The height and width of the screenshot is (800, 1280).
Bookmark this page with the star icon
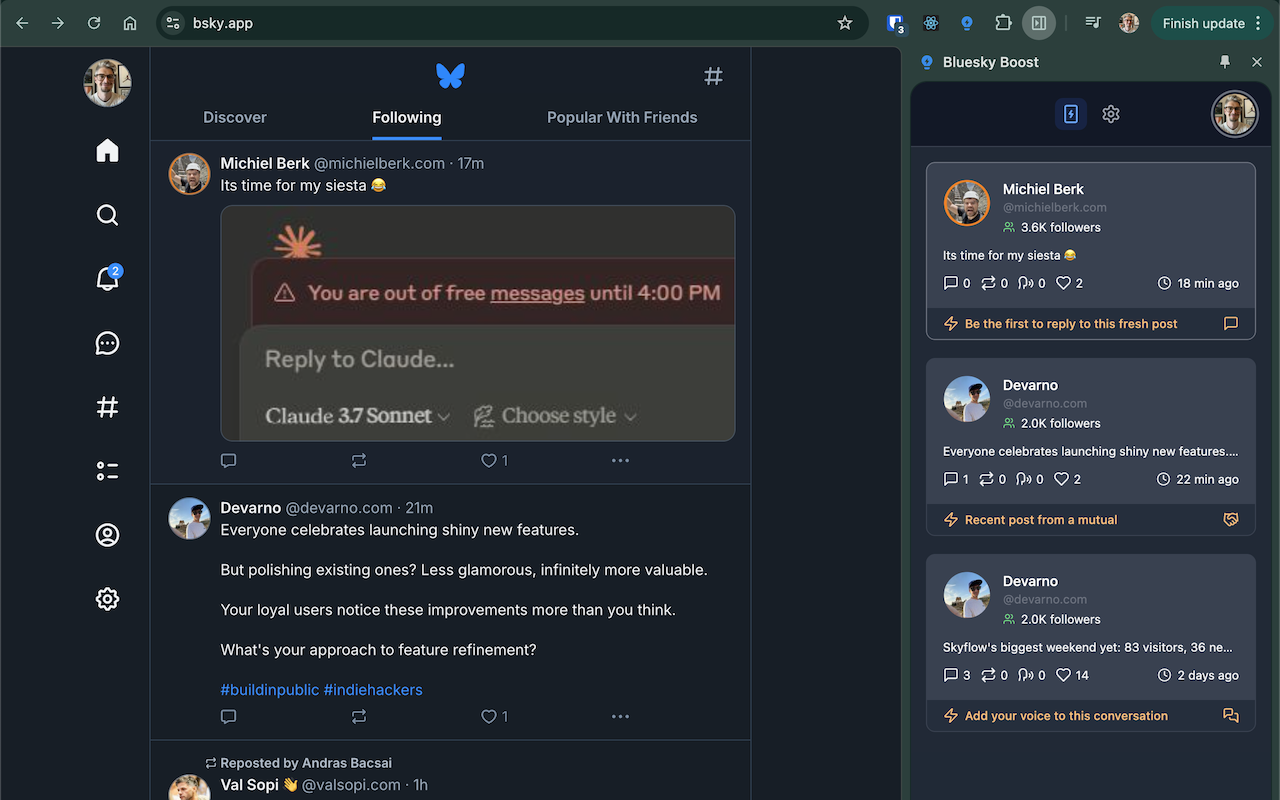[845, 23]
